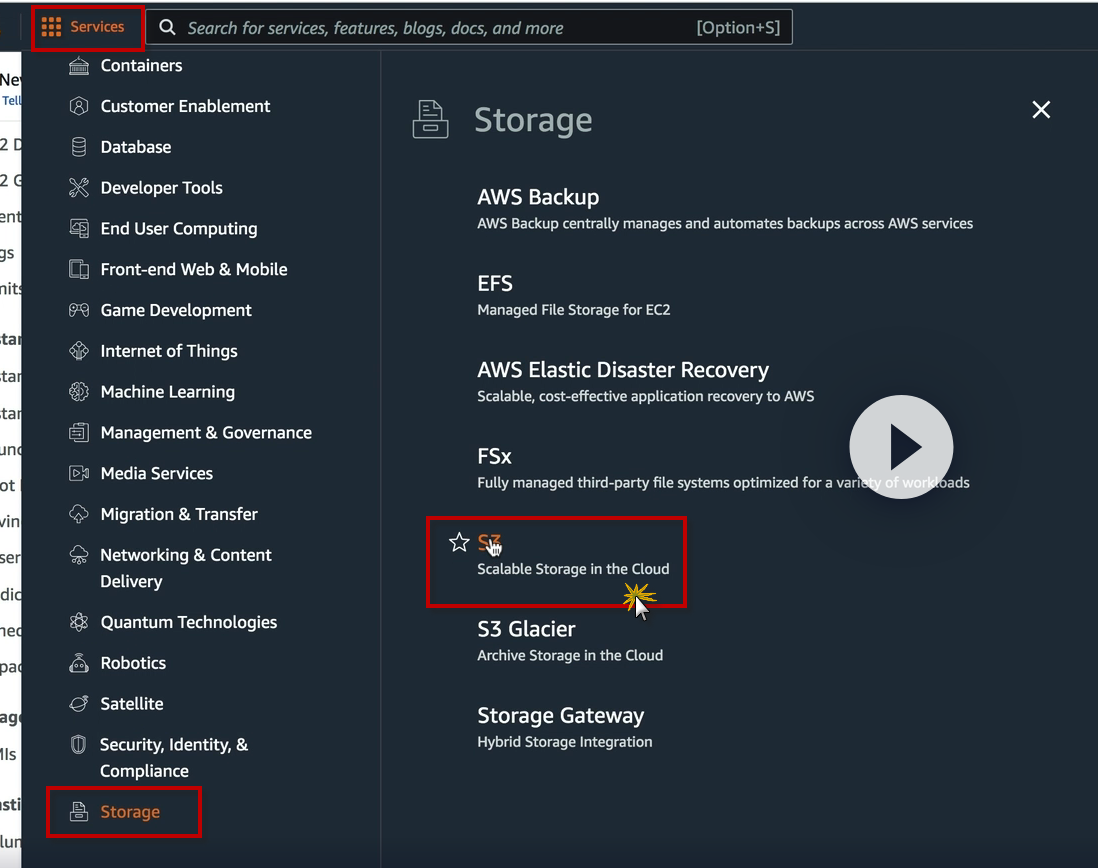1098x868 pixels.
Task: Click the Robotics robot icon
Action: pyautogui.click(x=79, y=663)
